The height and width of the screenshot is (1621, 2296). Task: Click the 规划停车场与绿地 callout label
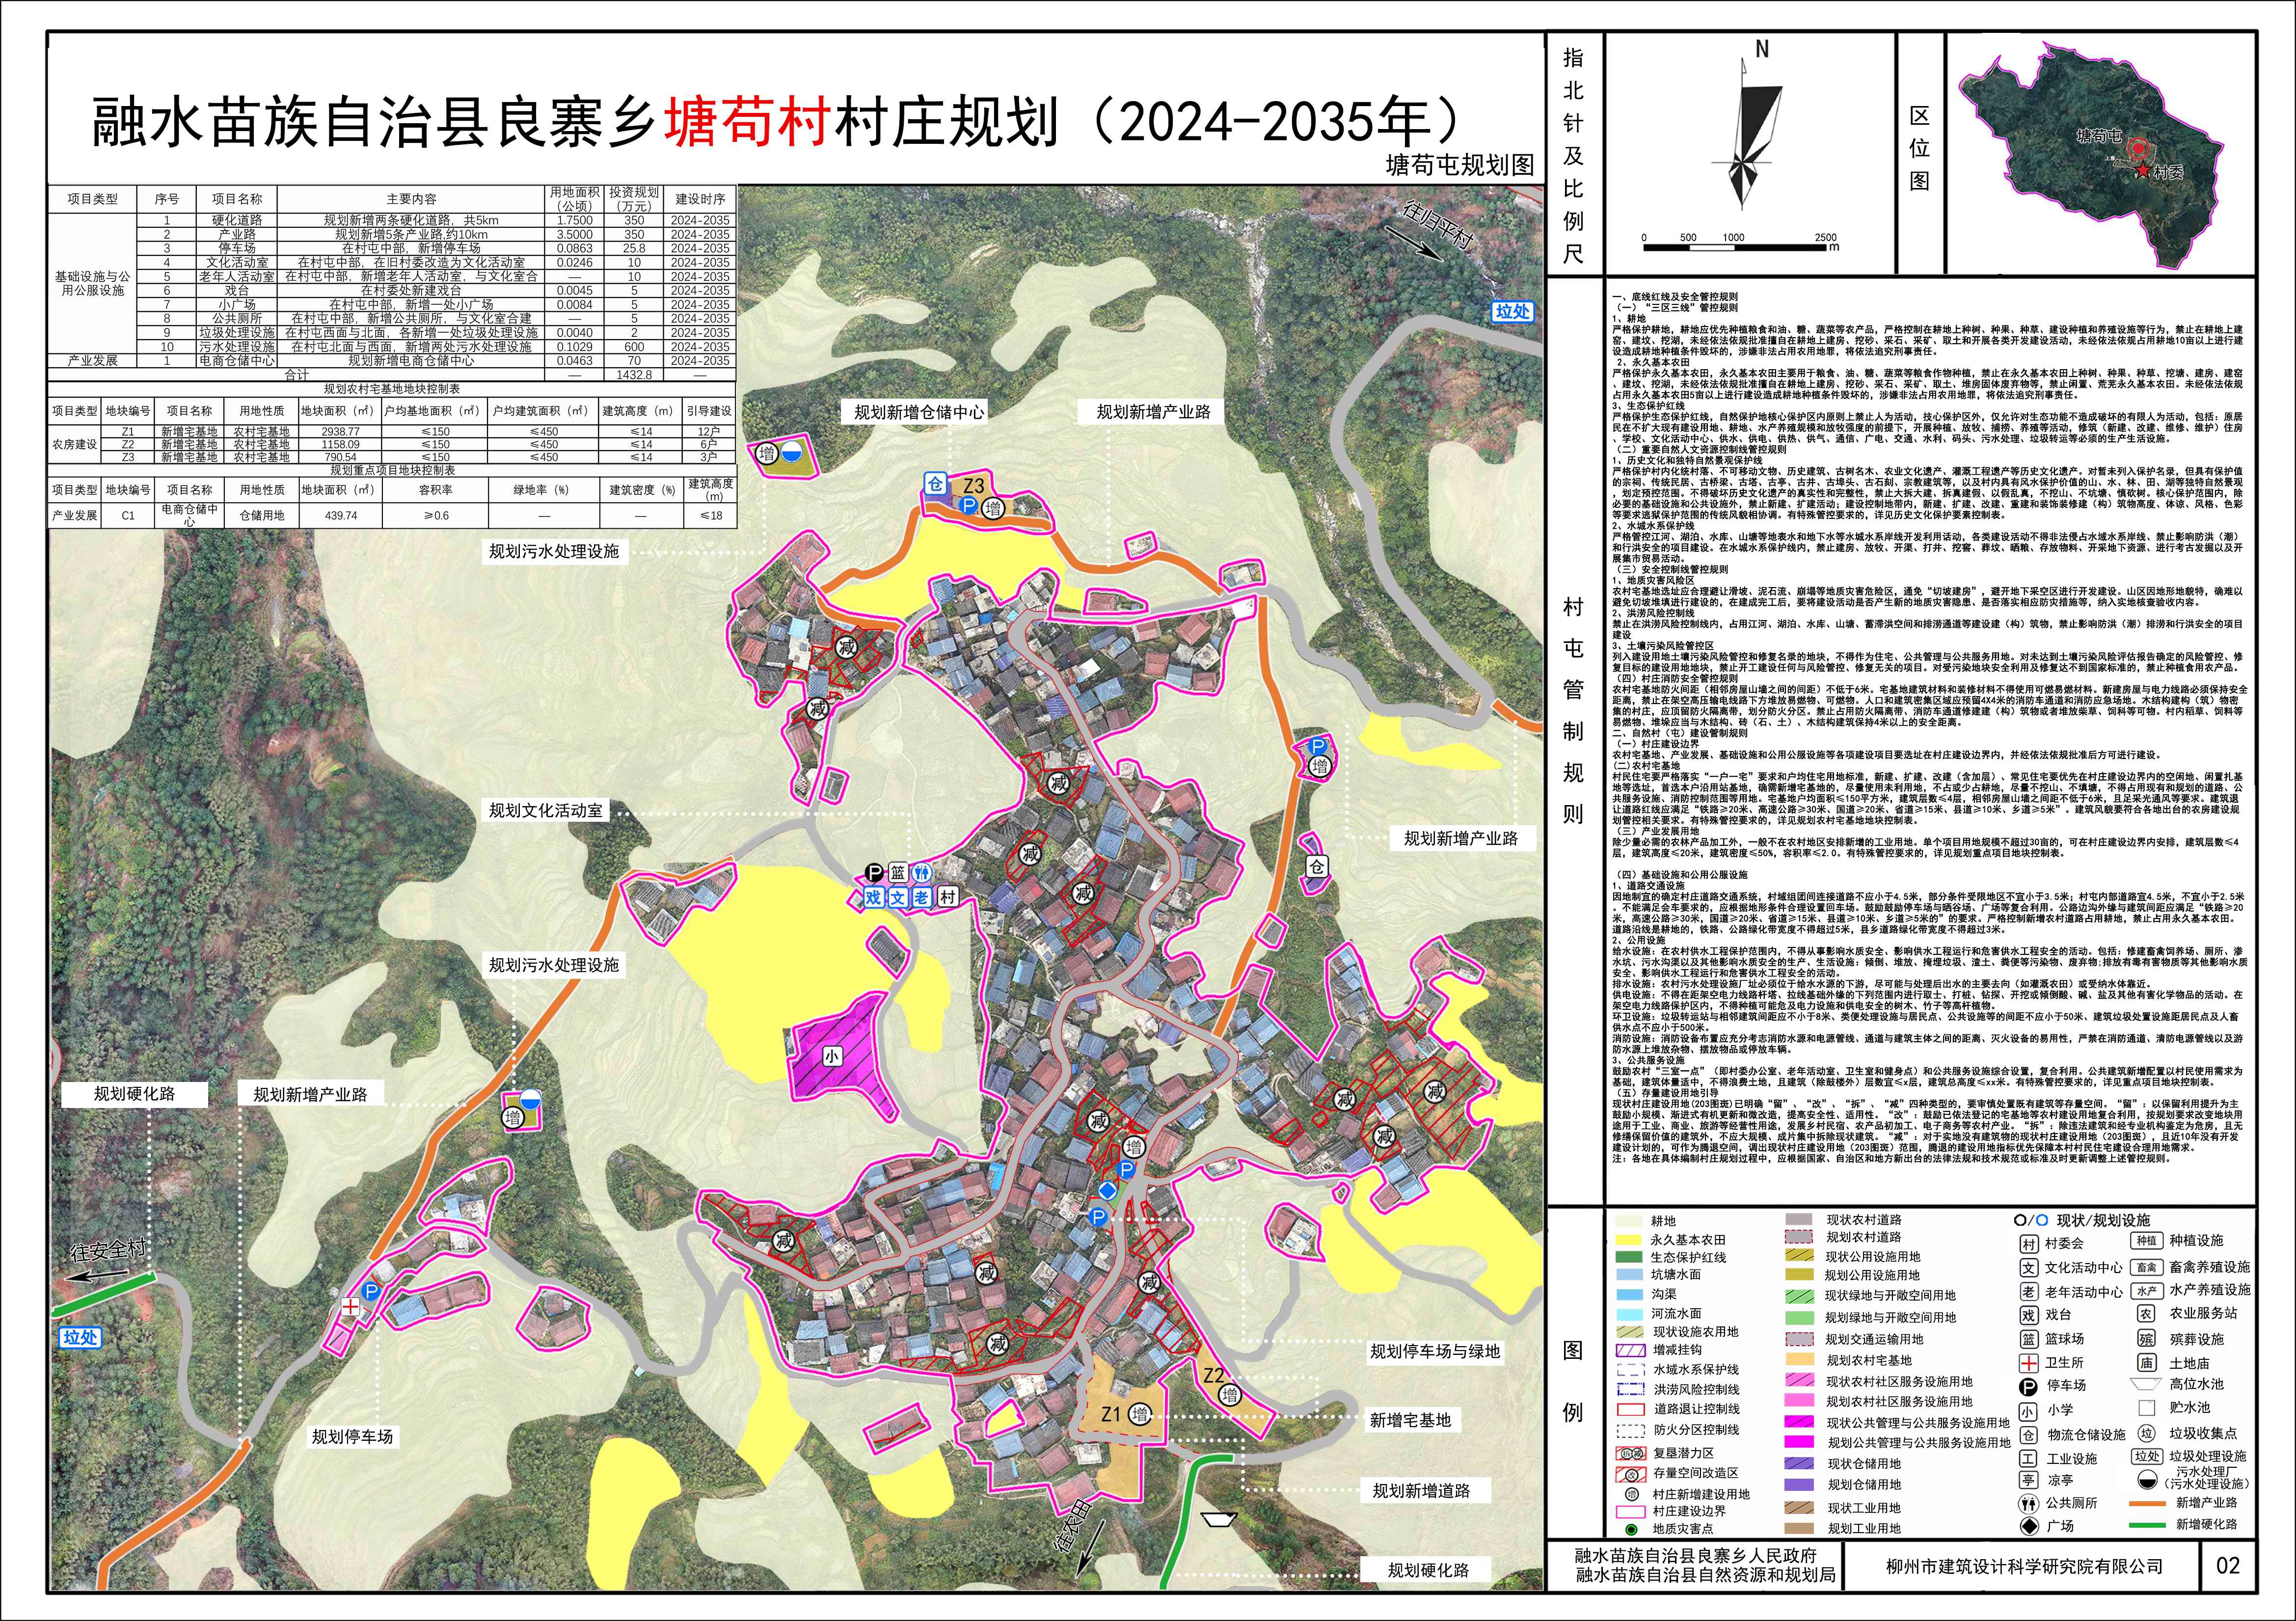1434,1351
